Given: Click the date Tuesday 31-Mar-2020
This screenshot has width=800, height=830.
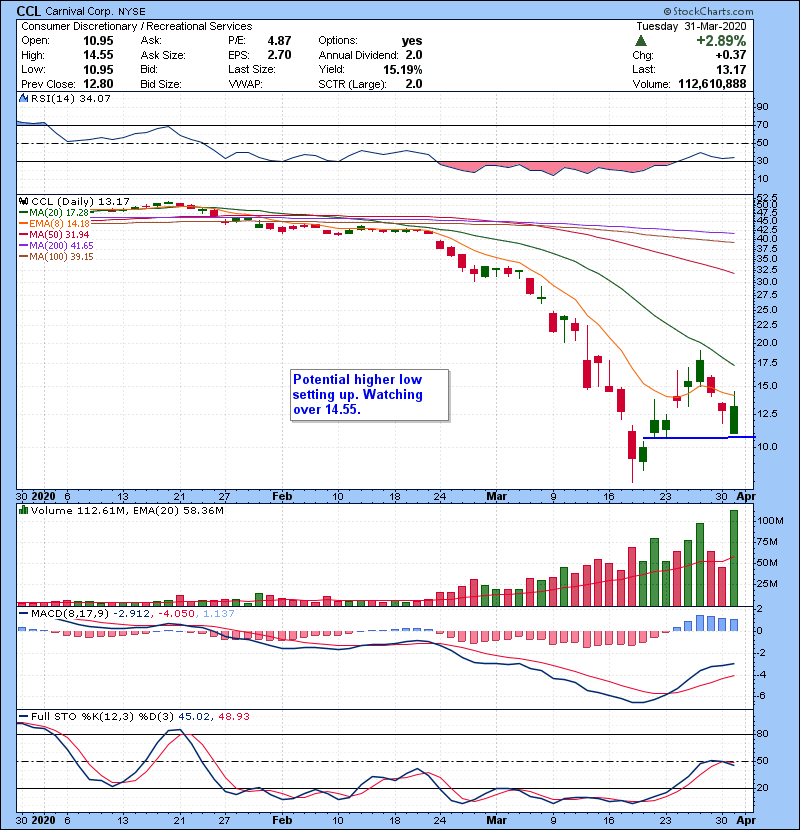Looking at the screenshot, I should click(691, 26).
